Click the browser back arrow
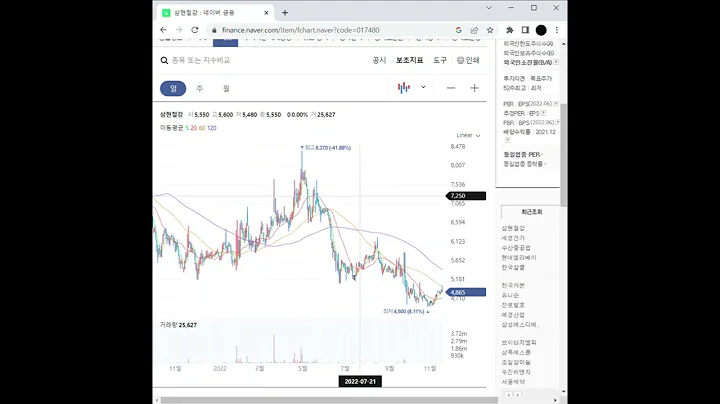Screen dimensions: 720x404 click(163, 30)
